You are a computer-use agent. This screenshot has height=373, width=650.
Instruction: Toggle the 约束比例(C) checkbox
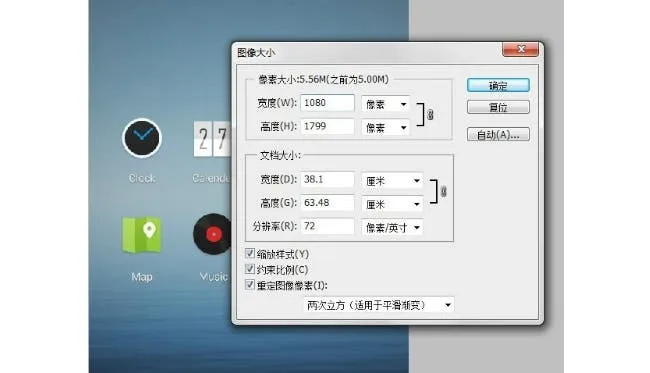pyautogui.click(x=250, y=269)
